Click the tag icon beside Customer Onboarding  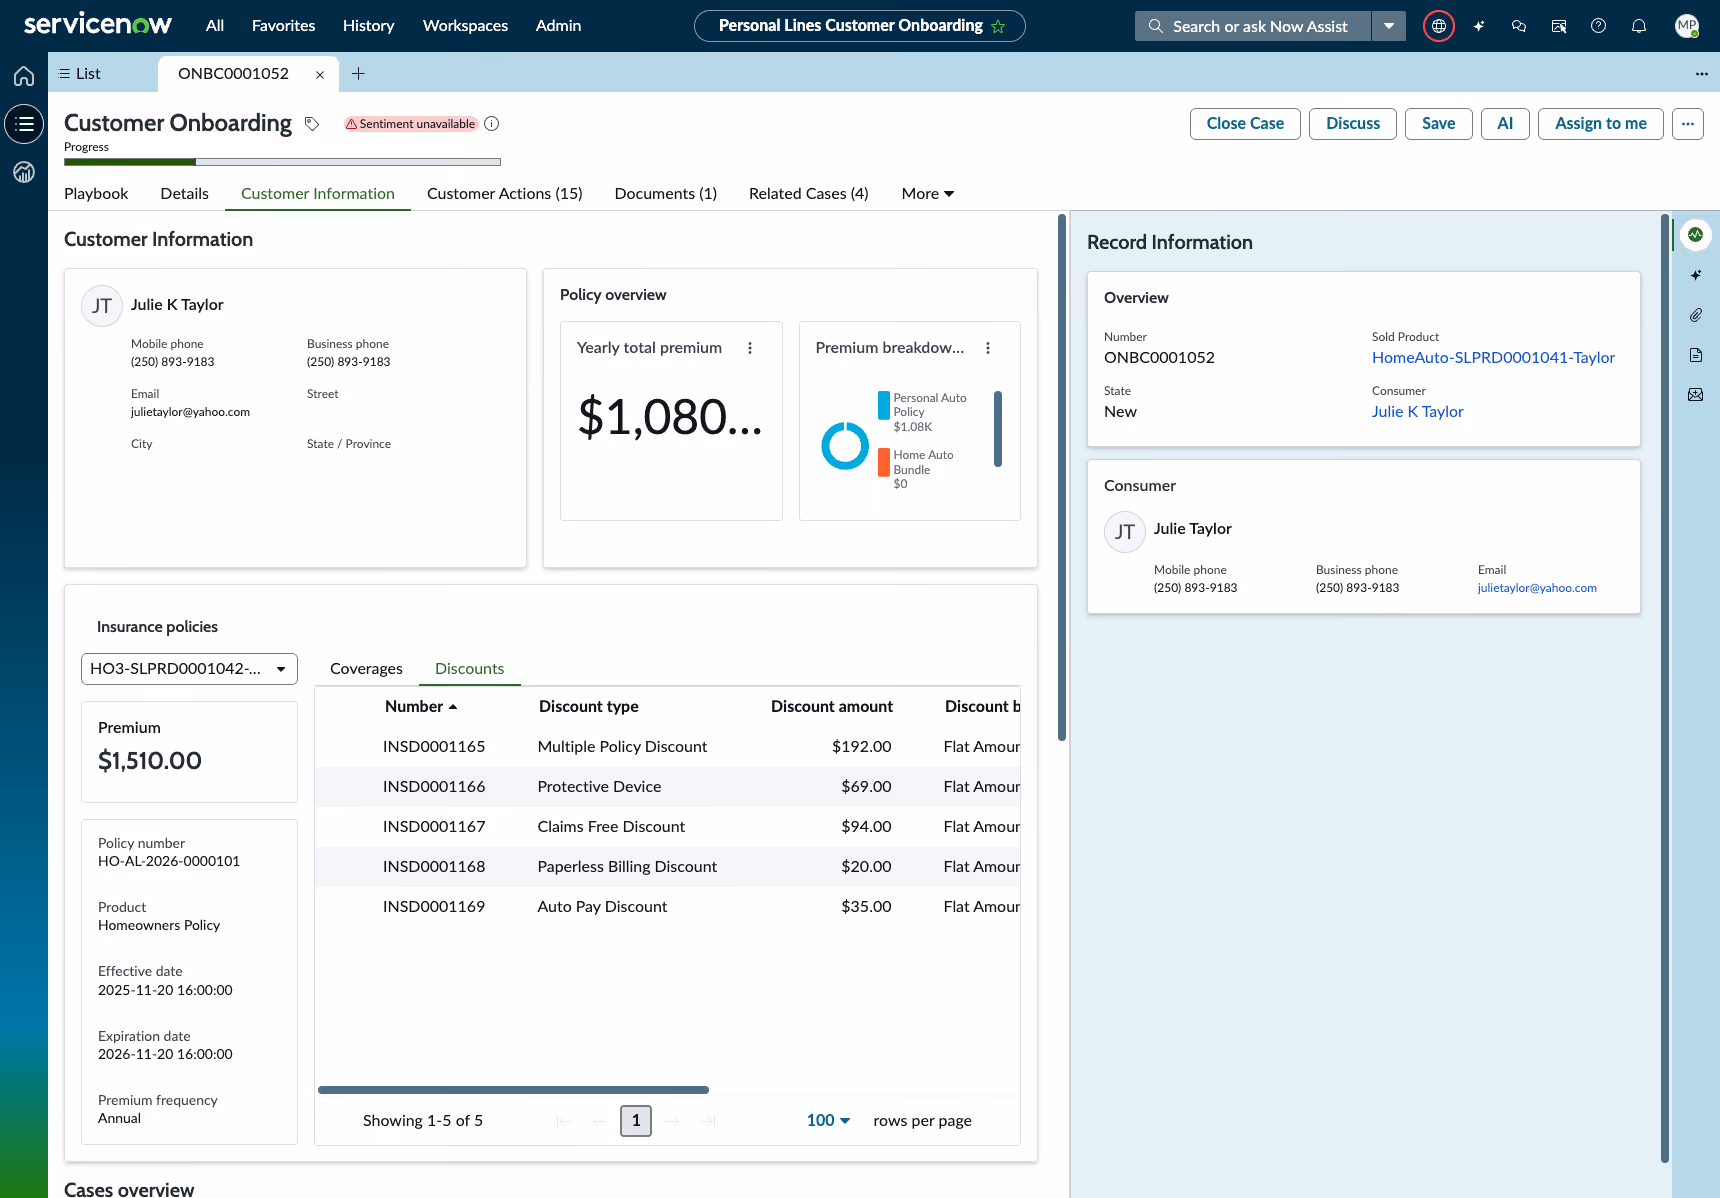312,124
